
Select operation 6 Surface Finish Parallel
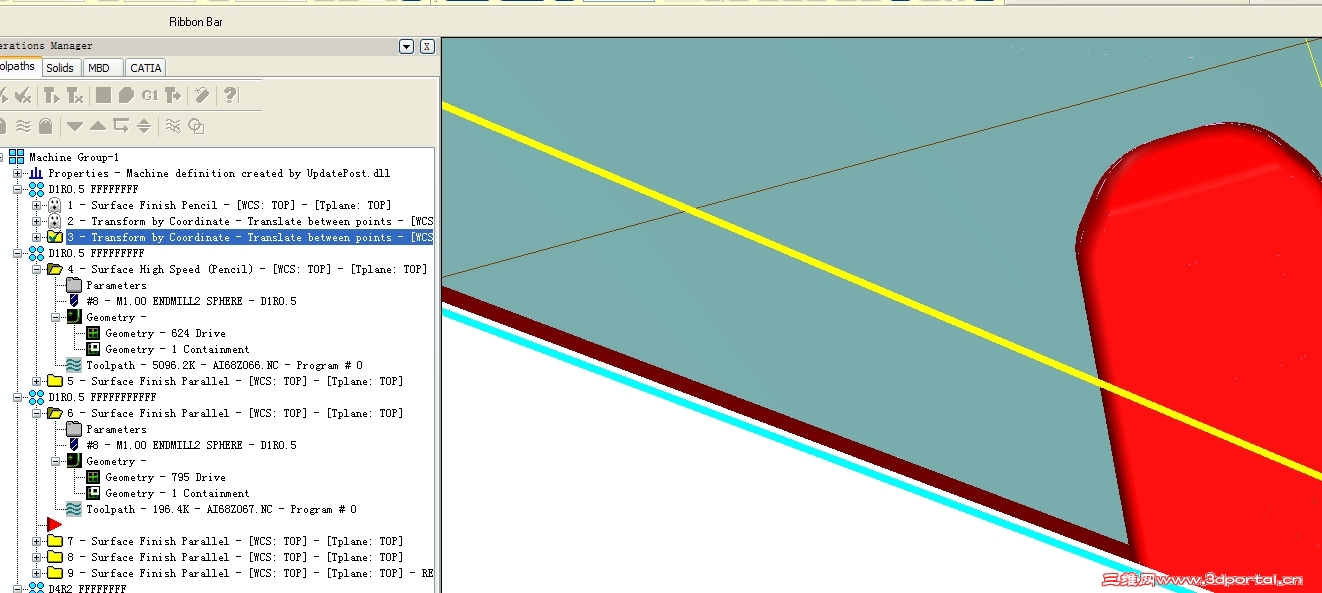tap(235, 413)
